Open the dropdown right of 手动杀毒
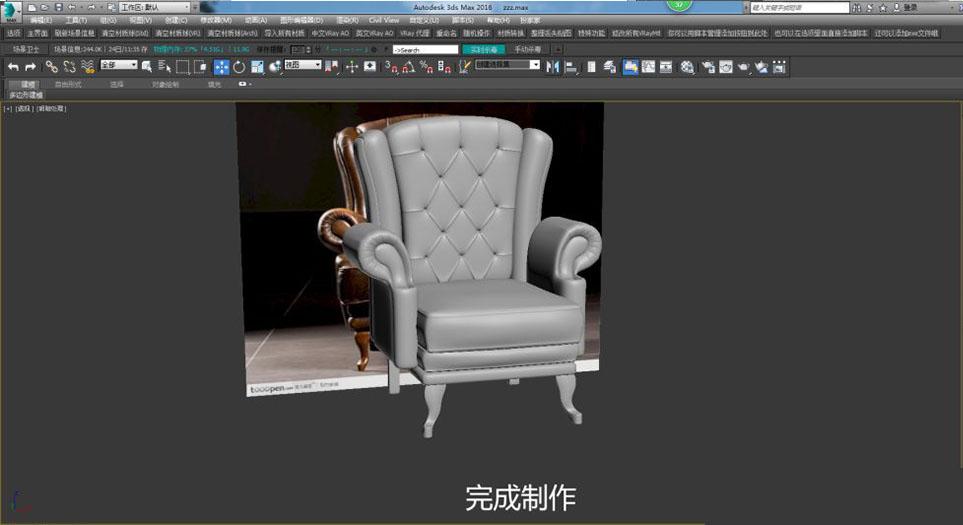Viewport: 963px width, 525px height. click(x=558, y=49)
